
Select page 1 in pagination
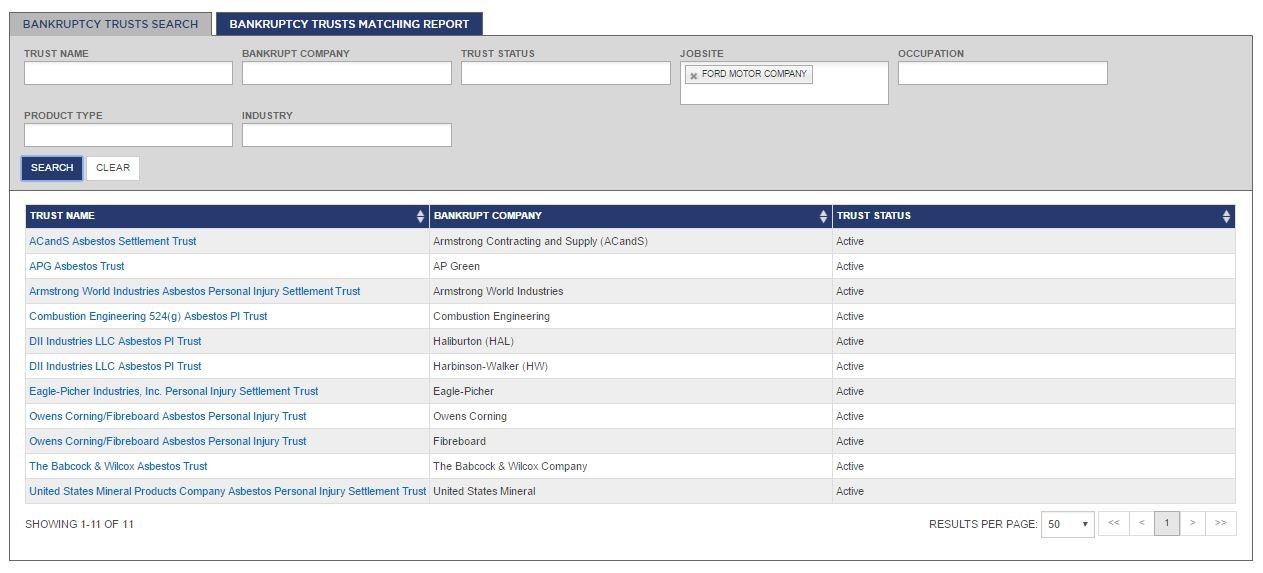[x=1167, y=523]
